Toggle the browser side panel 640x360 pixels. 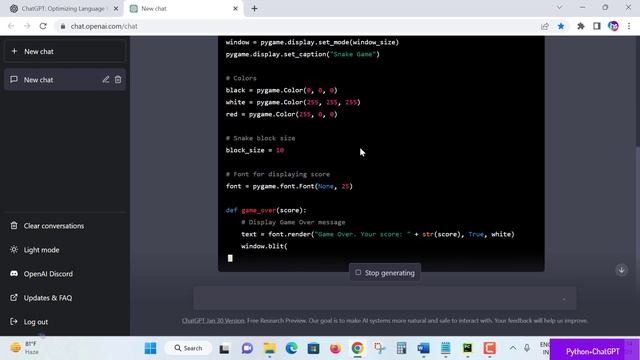click(x=597, y=26)
